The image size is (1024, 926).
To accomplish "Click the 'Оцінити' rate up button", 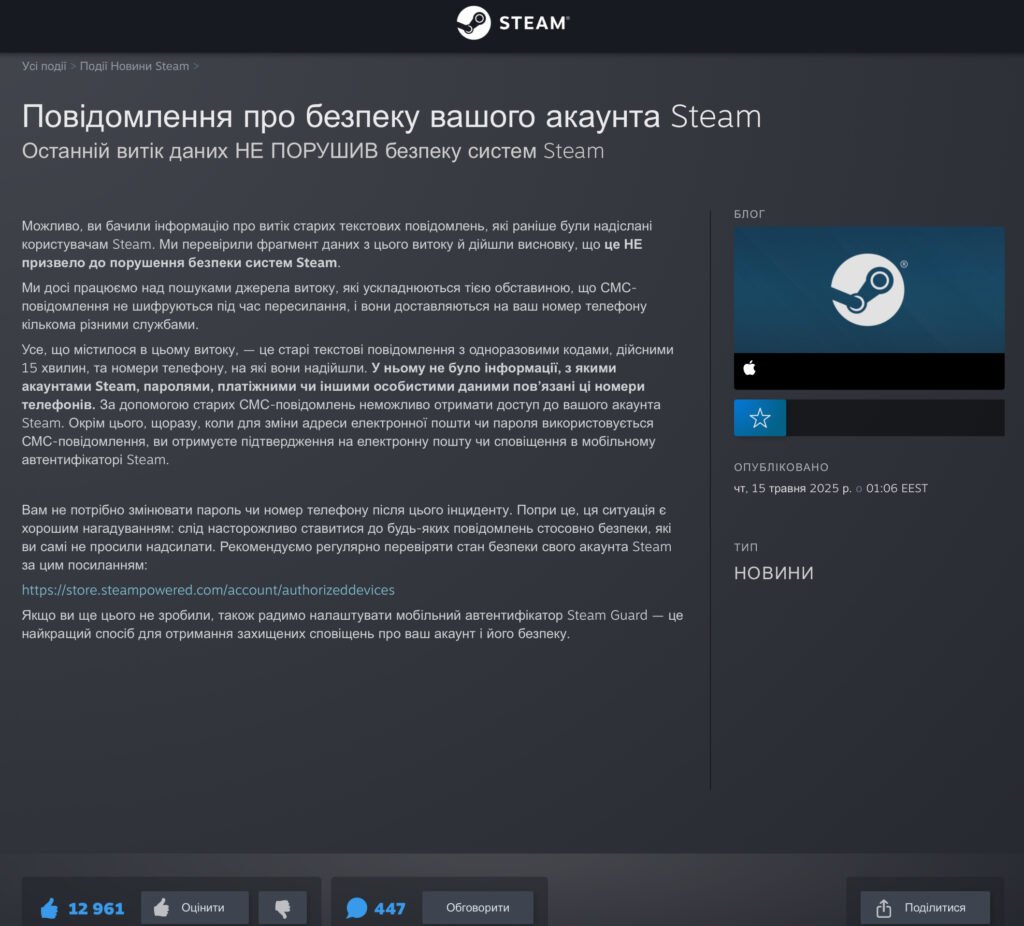I will (x=195, y=908).
